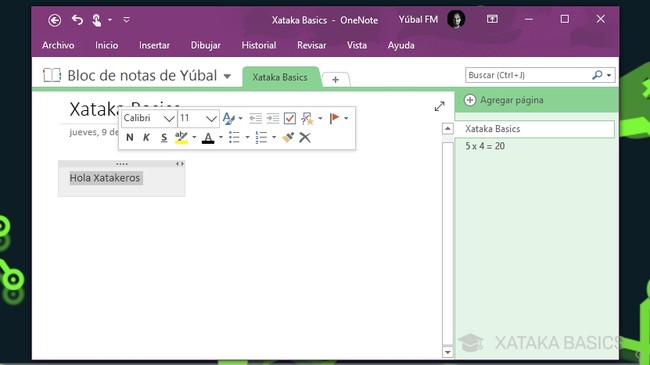The height and width of the screenshot is (365, 650).
Task: Open font color dropdown arrow
Action: tap(221, 137)
